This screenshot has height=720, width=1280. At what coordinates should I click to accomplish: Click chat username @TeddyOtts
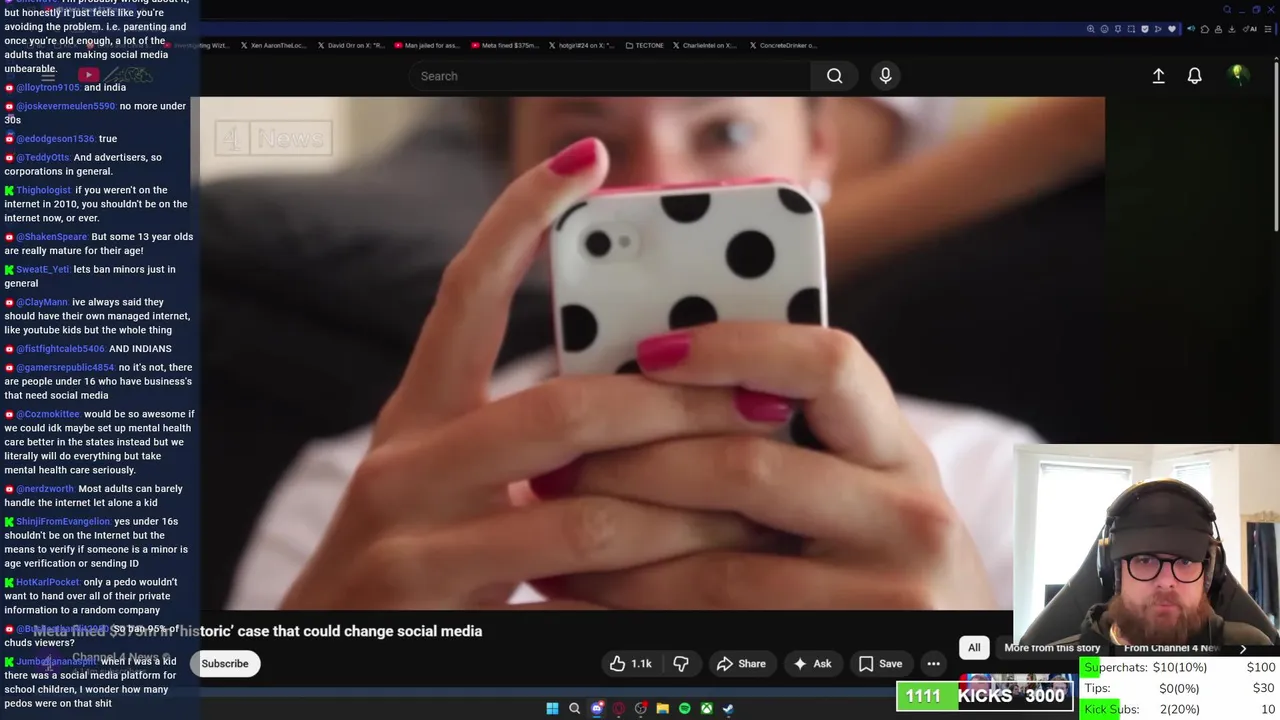(x=43, y=157)
